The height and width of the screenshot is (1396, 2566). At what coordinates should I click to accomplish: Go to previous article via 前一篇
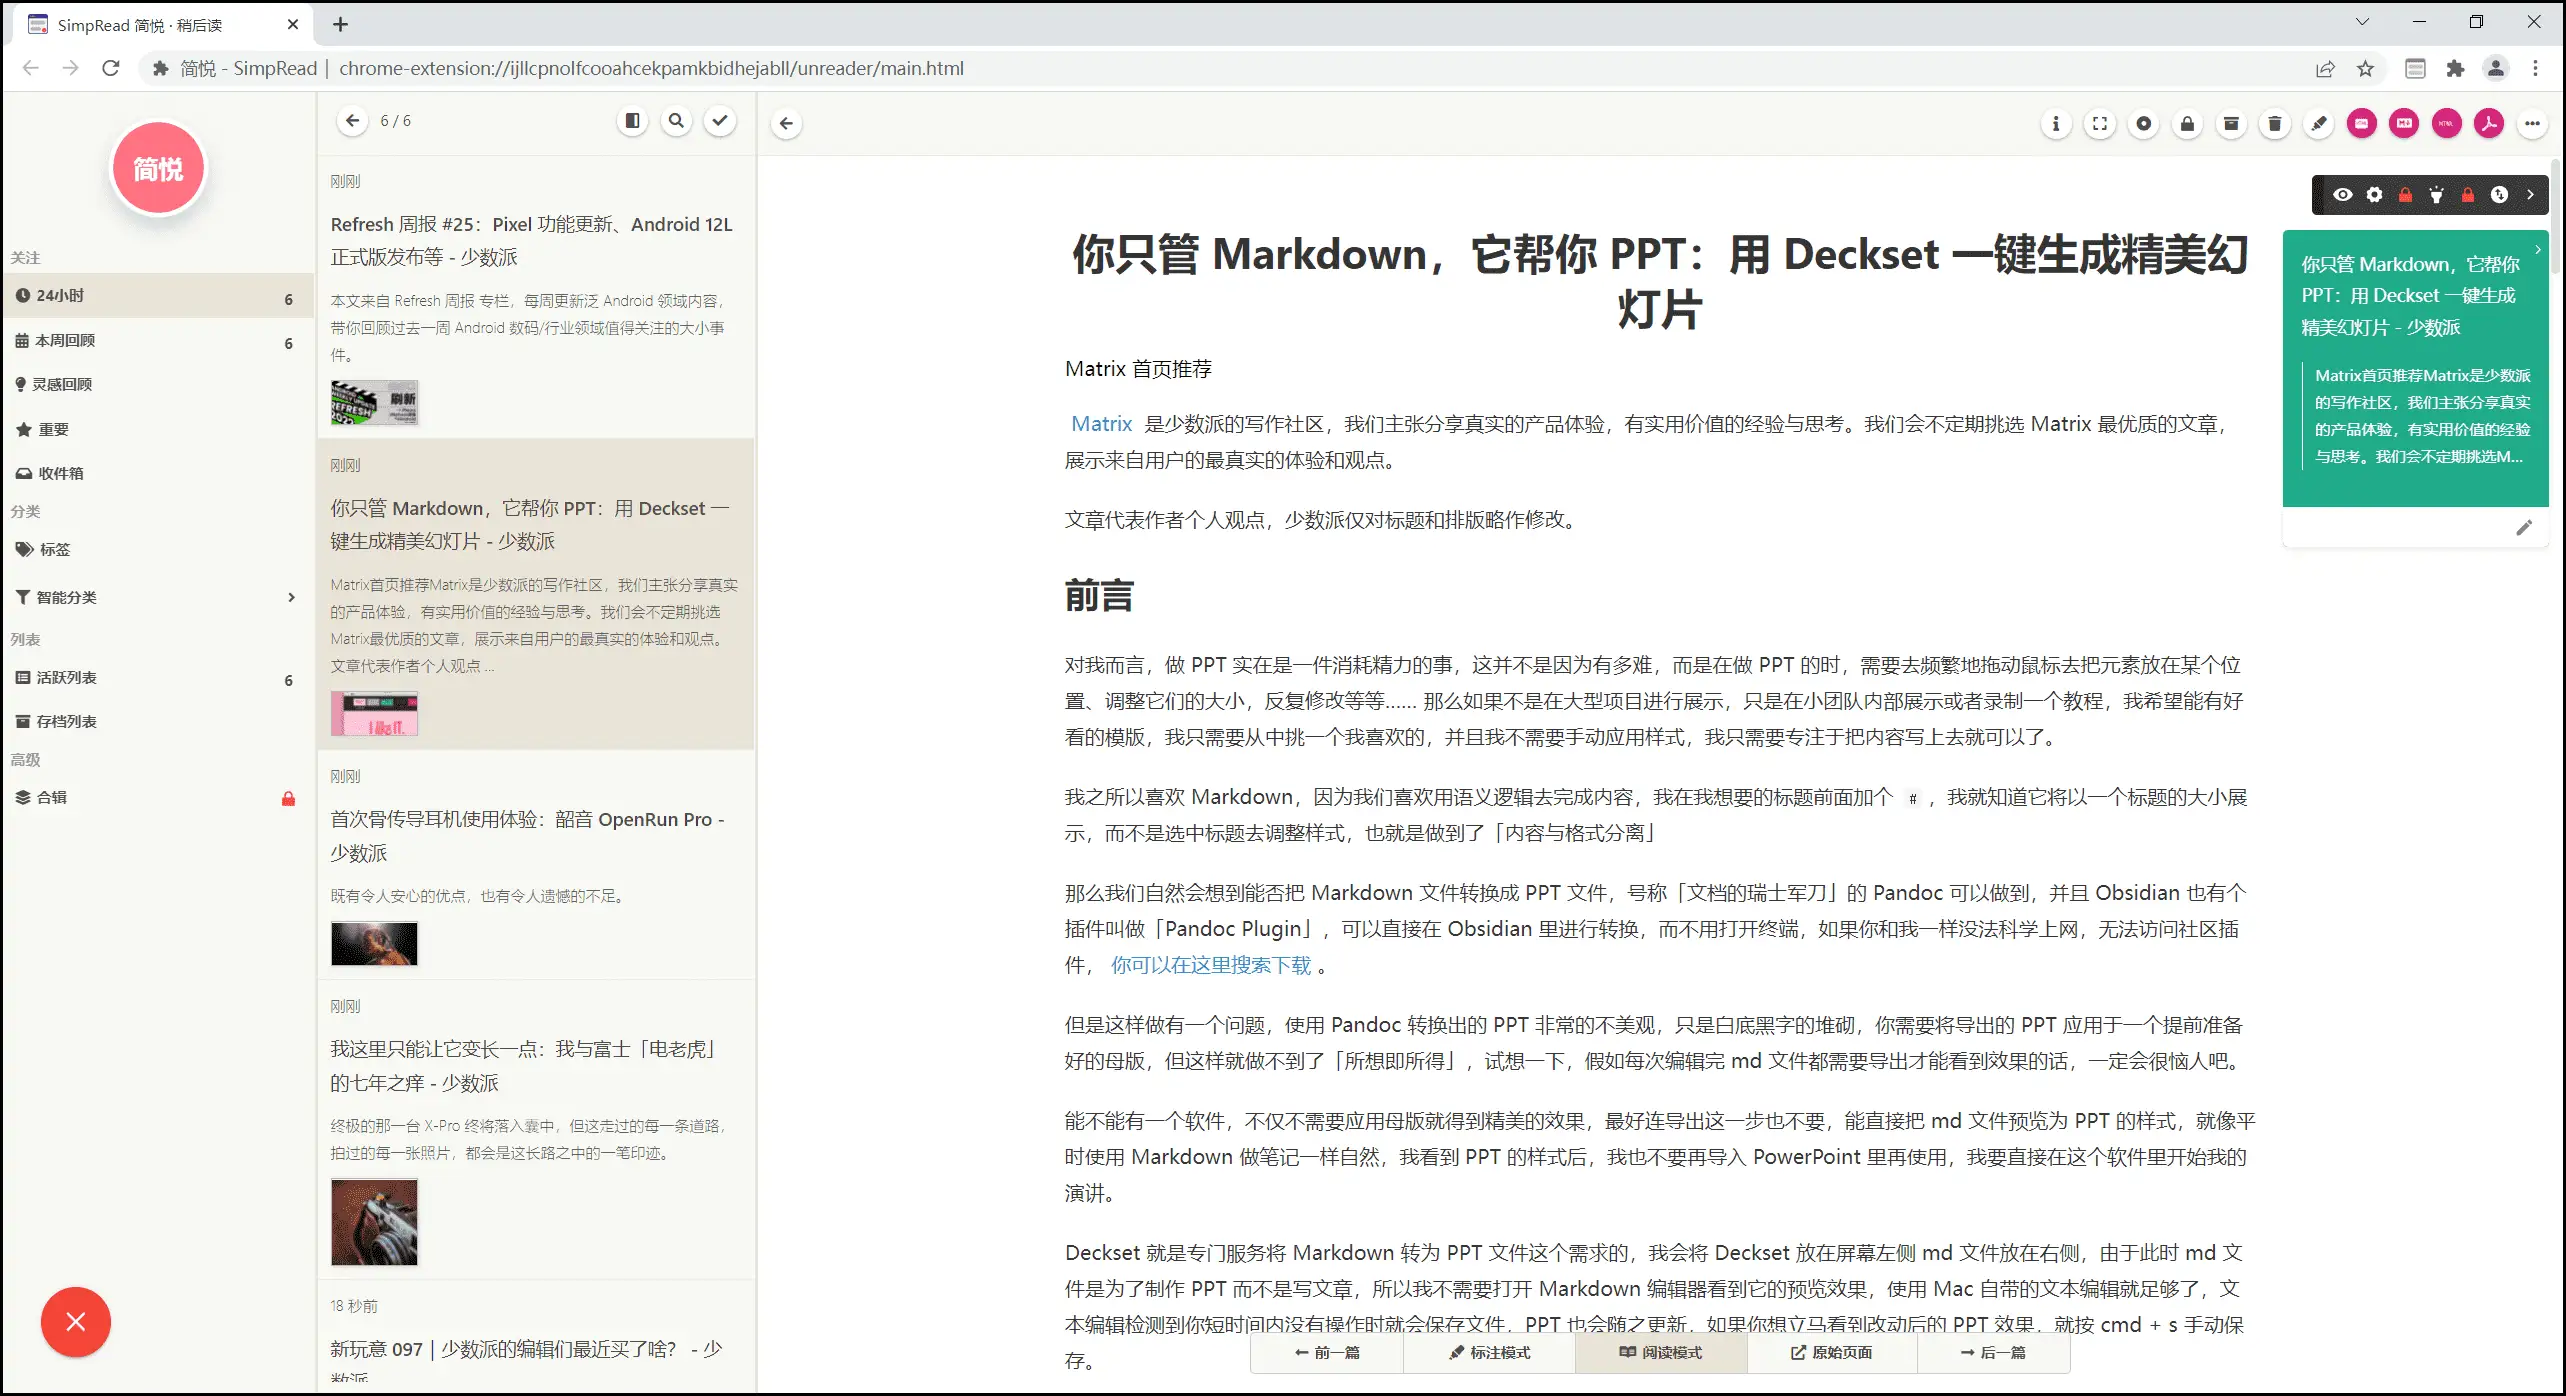click(1327, 1353)
